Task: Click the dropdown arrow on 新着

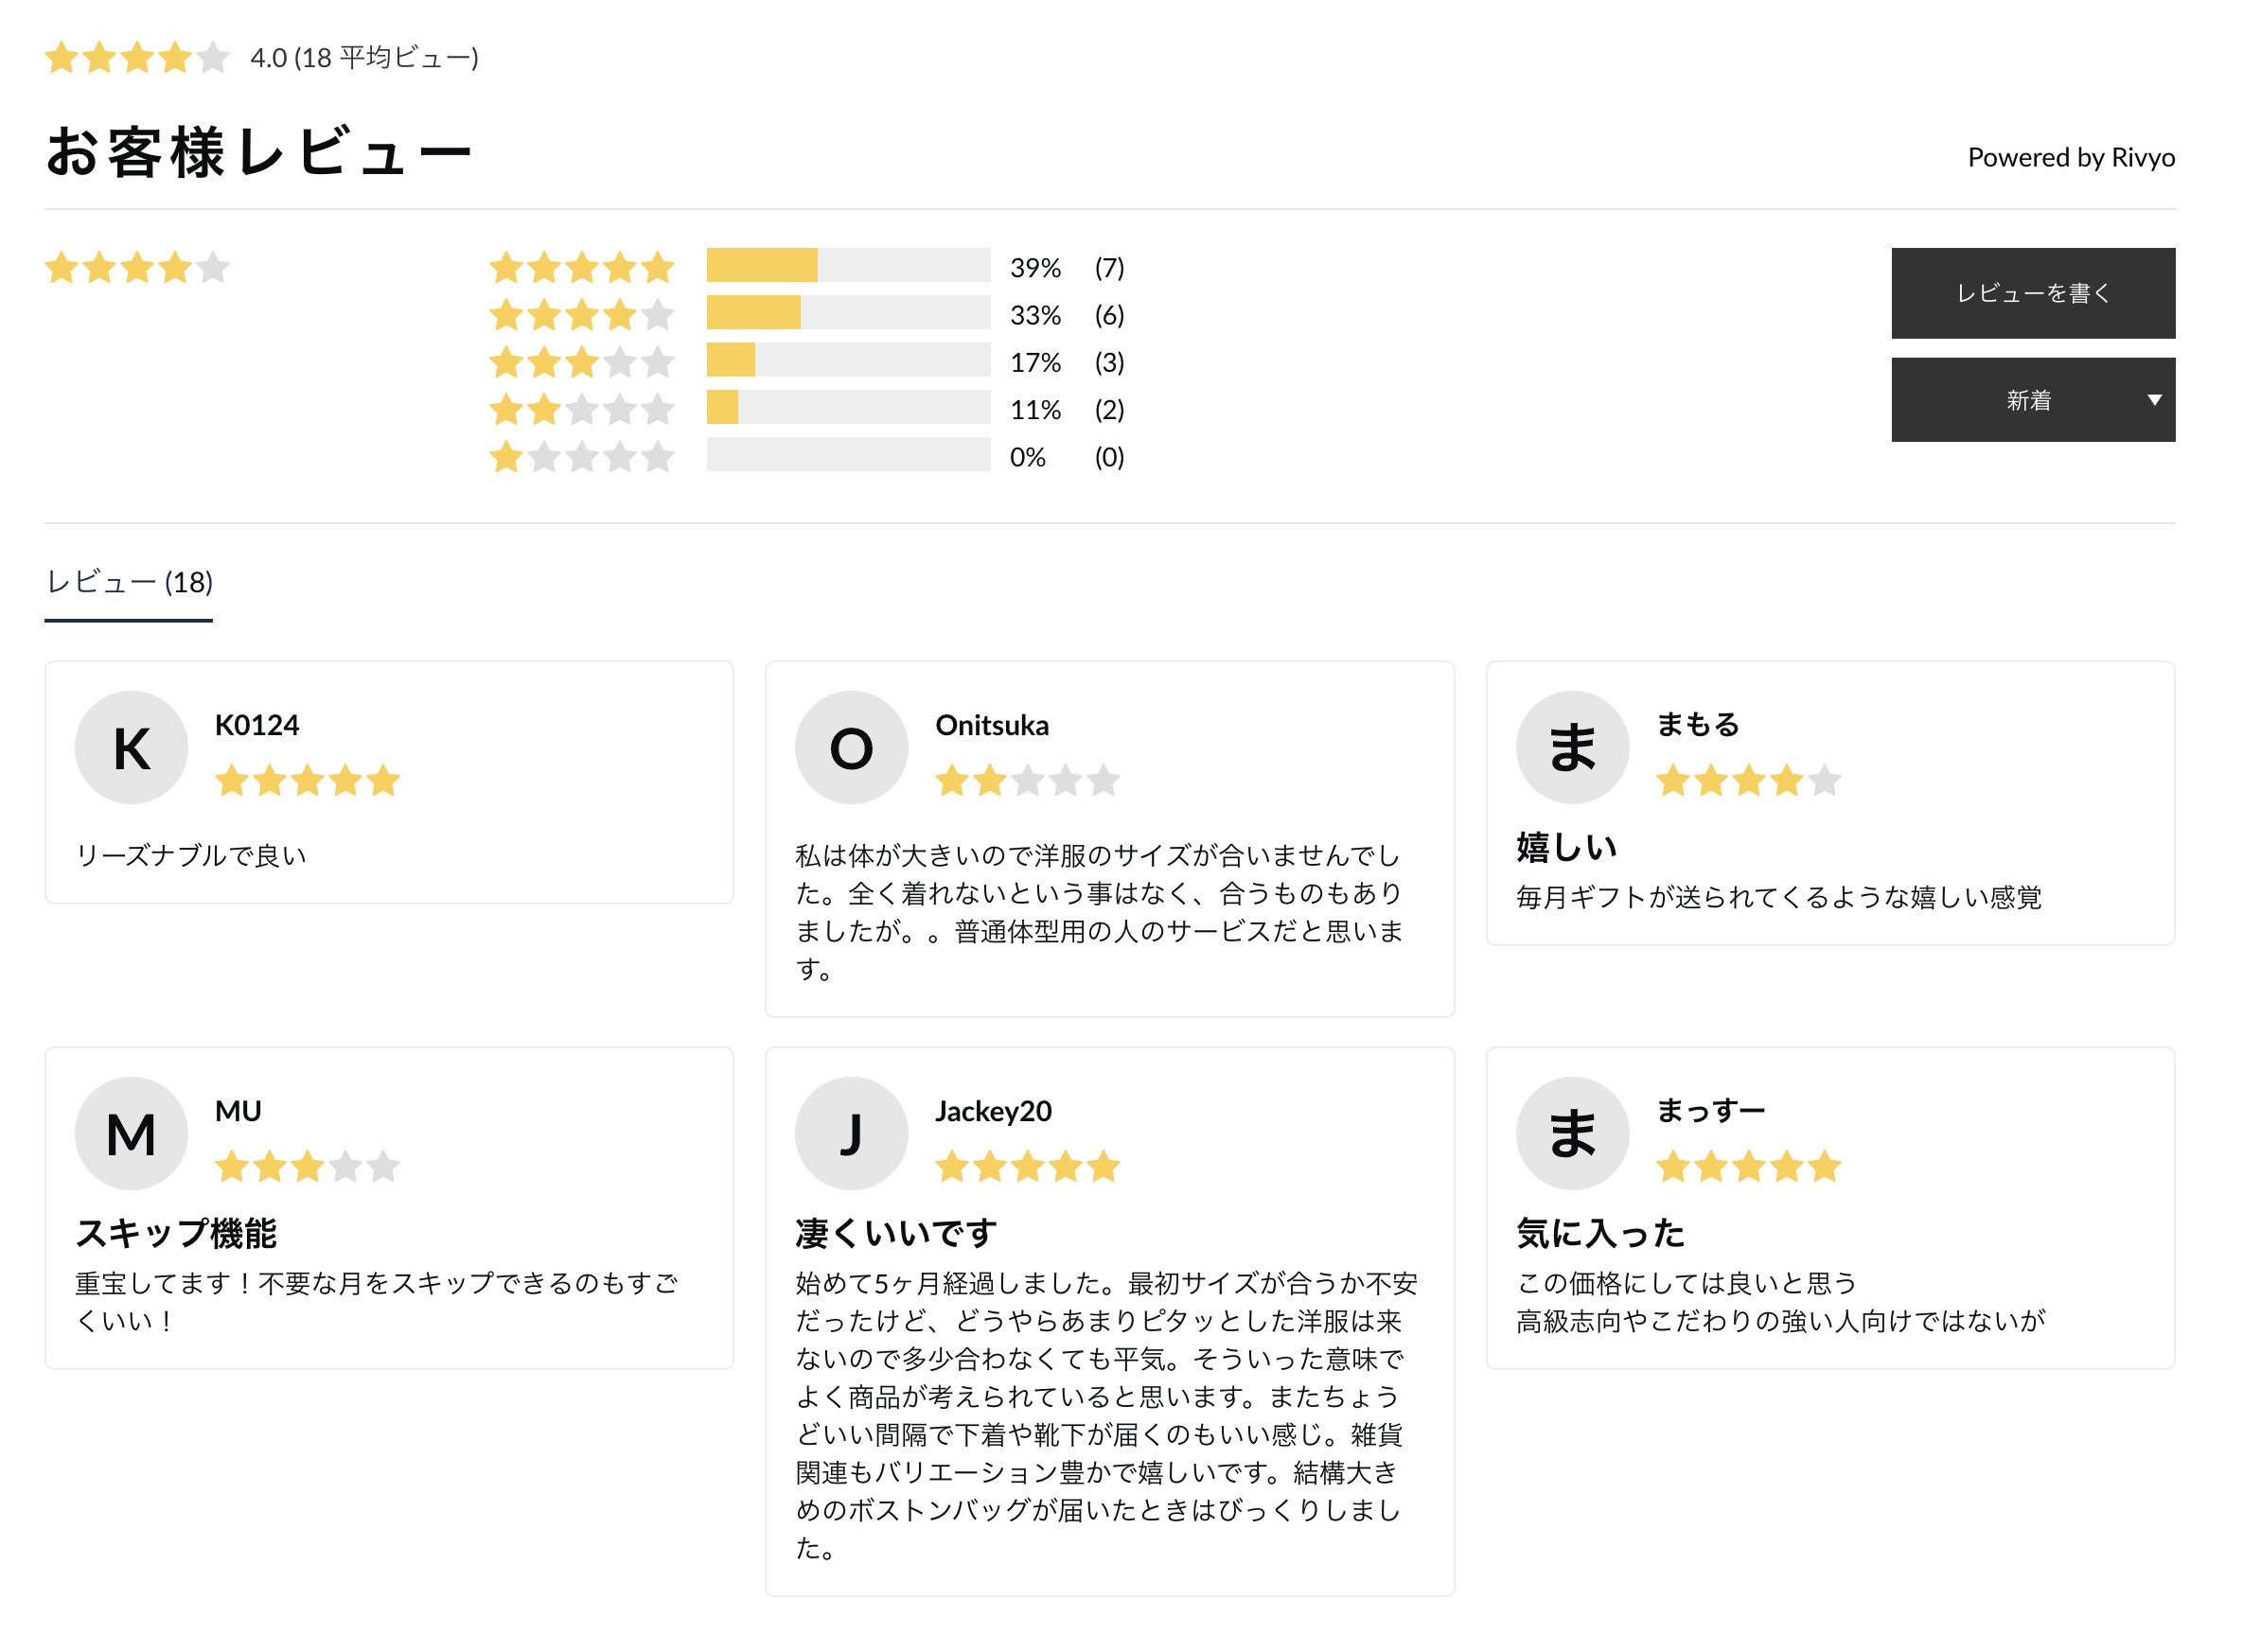Action: point(2154,400)
